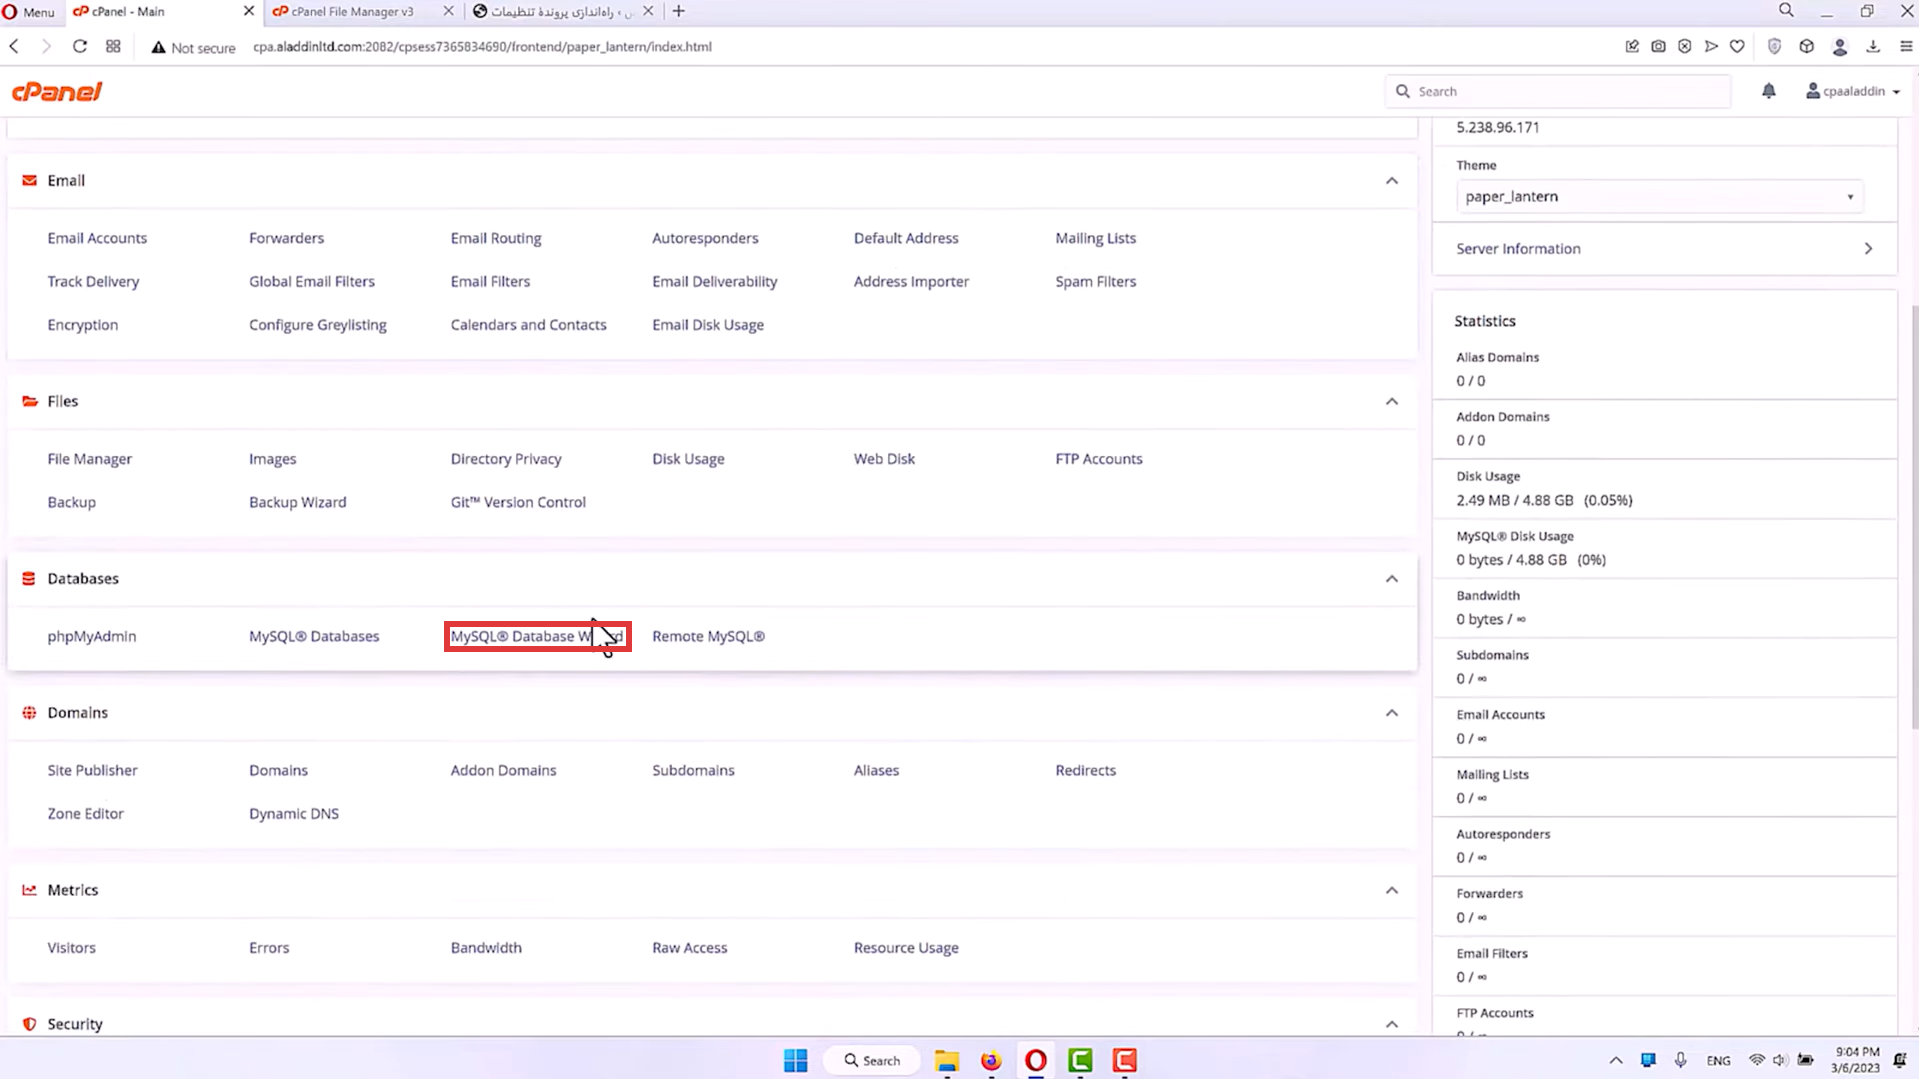Viewport: 1919px width, 1079px height.
Task: Click the Files section folder icon
Action: 29,401
